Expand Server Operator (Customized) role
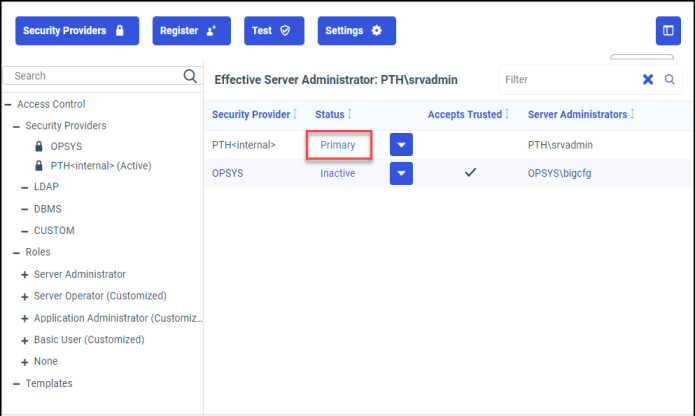Screen dimensions: 695x416 pyautogui.click(x=25, y=297)
